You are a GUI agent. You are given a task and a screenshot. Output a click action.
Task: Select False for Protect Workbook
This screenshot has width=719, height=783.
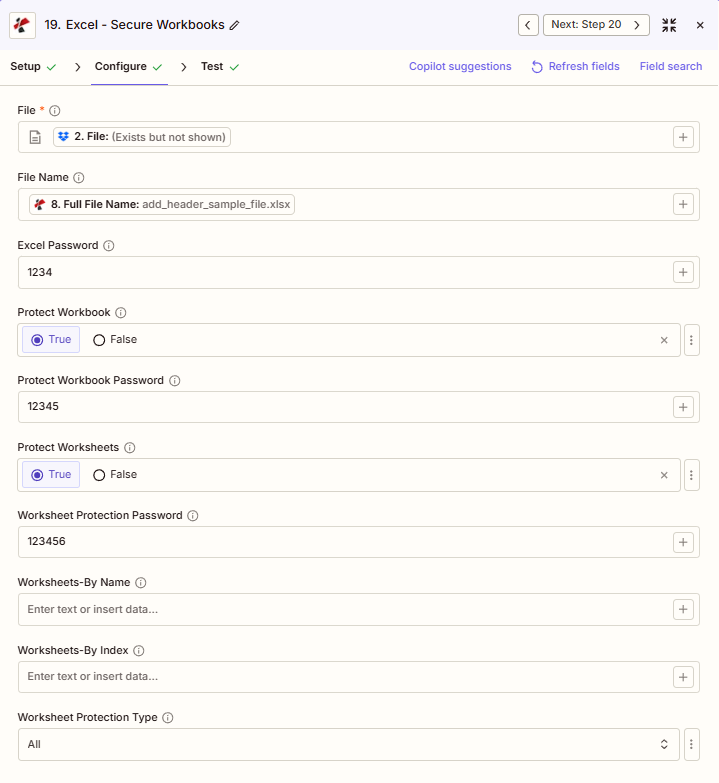point(115,340)
